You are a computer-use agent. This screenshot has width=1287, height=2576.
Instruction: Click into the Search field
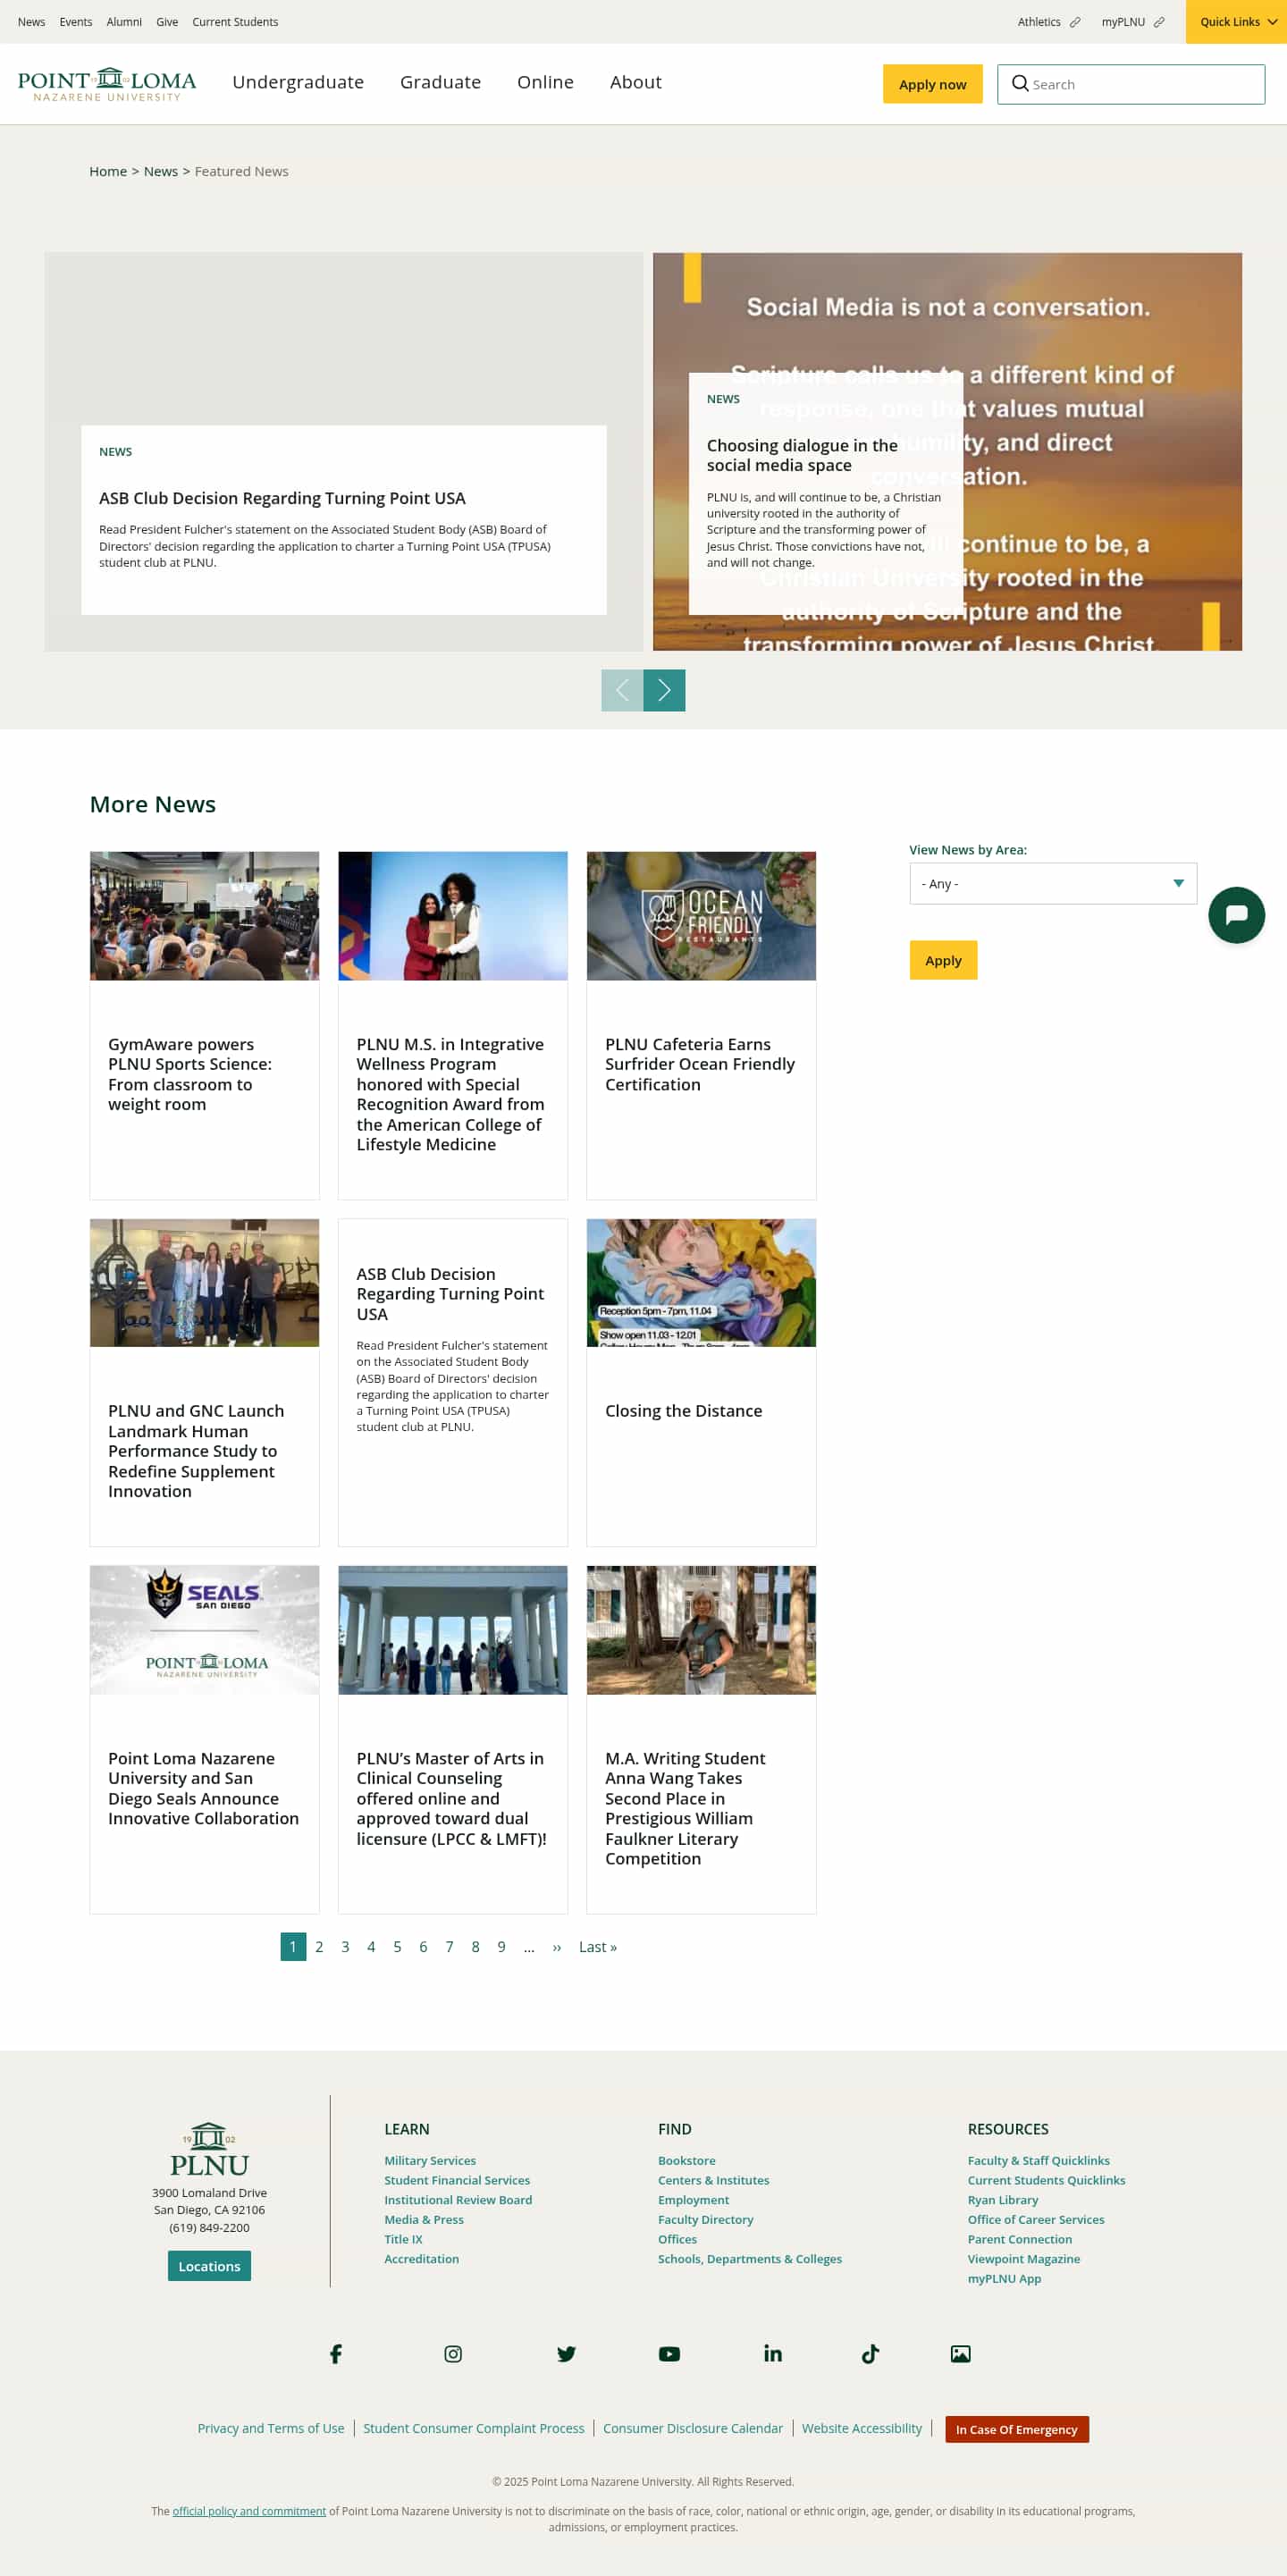pos(1131,84)
